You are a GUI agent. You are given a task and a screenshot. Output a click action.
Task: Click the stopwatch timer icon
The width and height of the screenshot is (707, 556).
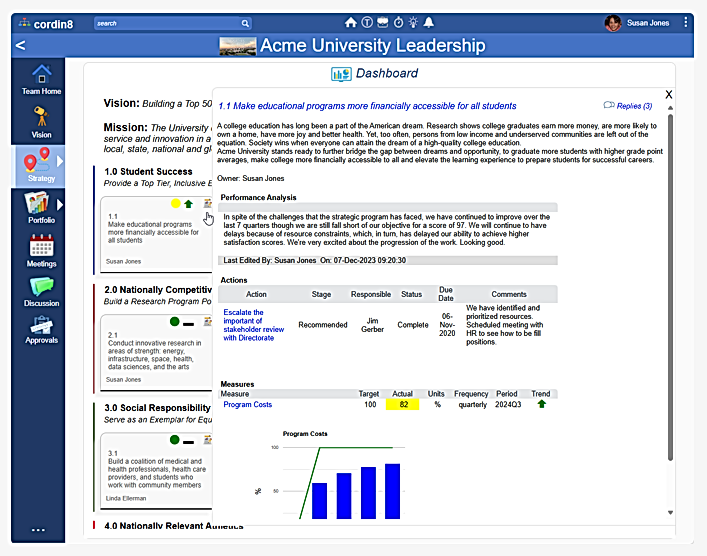pos(398,23)
